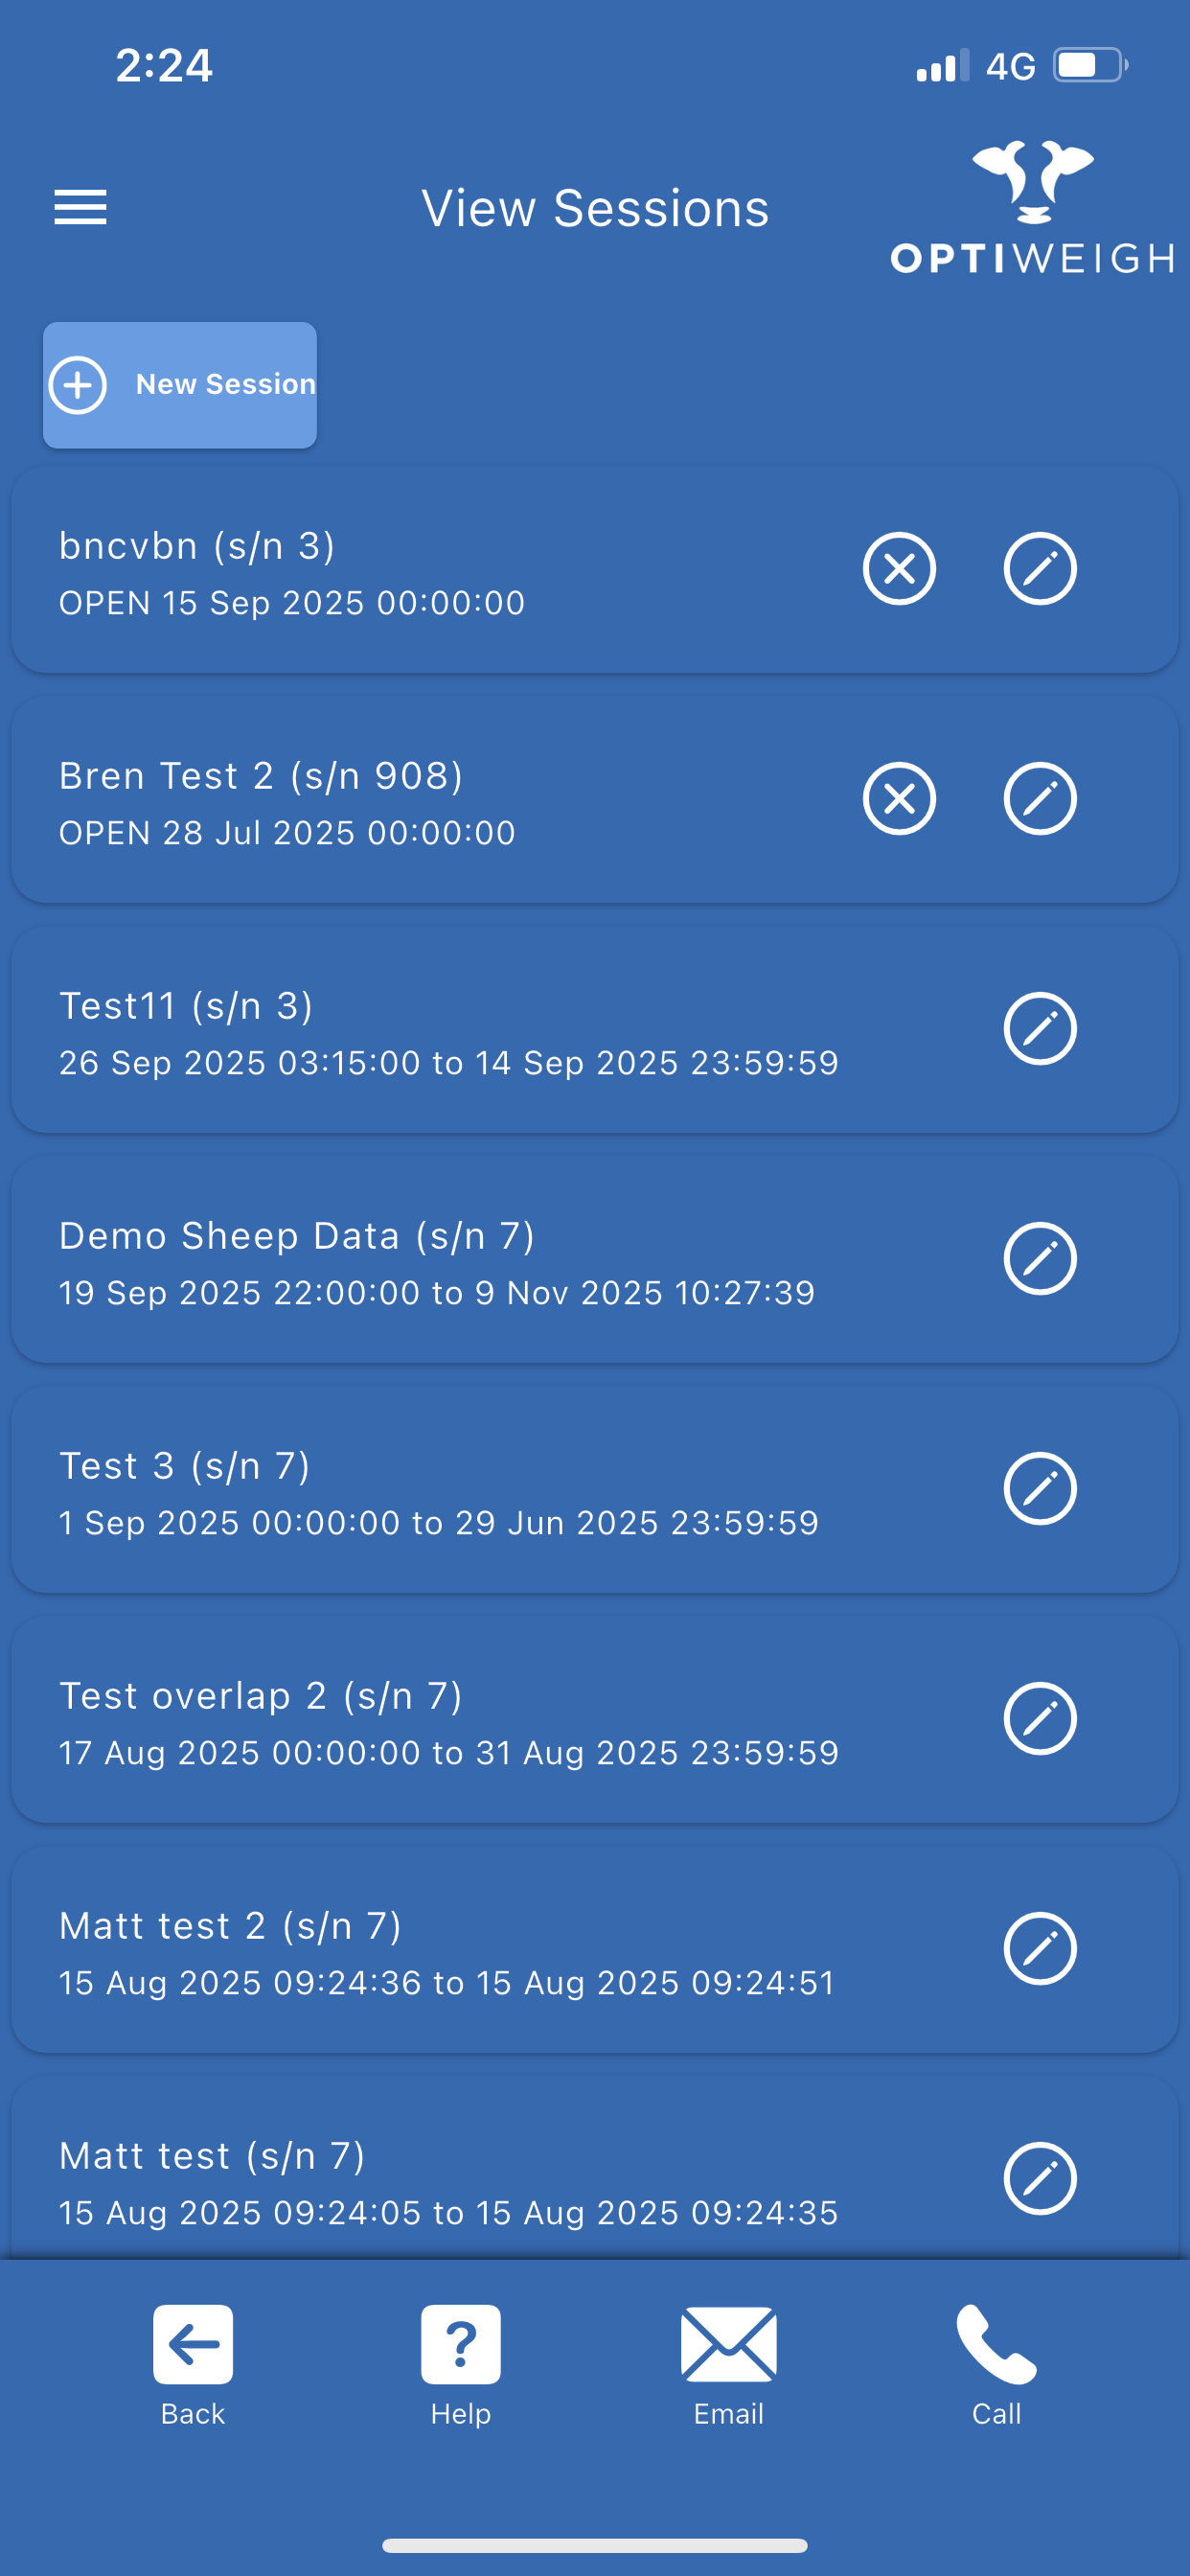
Task: Edit the Test overlap 2 session
Action: point(1040,1719)
